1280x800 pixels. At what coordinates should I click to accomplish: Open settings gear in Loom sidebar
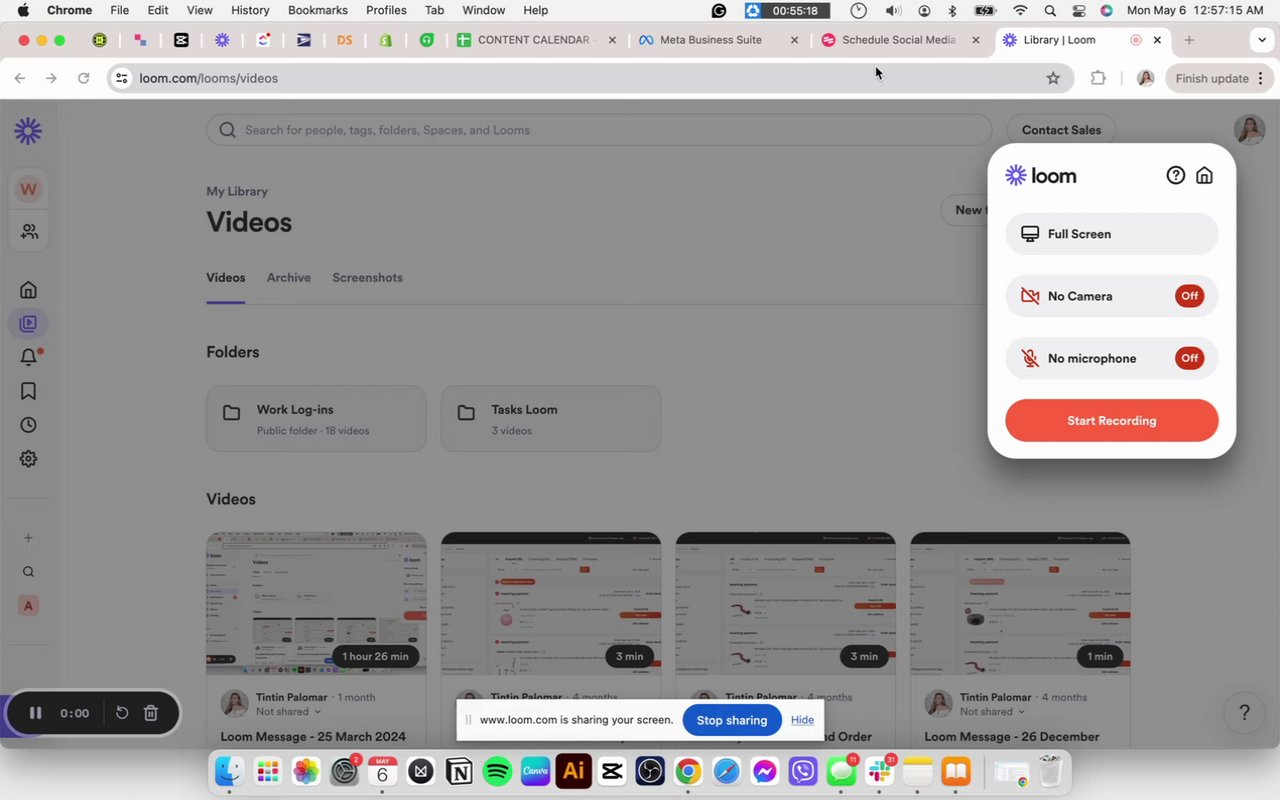tap(28, 459)
